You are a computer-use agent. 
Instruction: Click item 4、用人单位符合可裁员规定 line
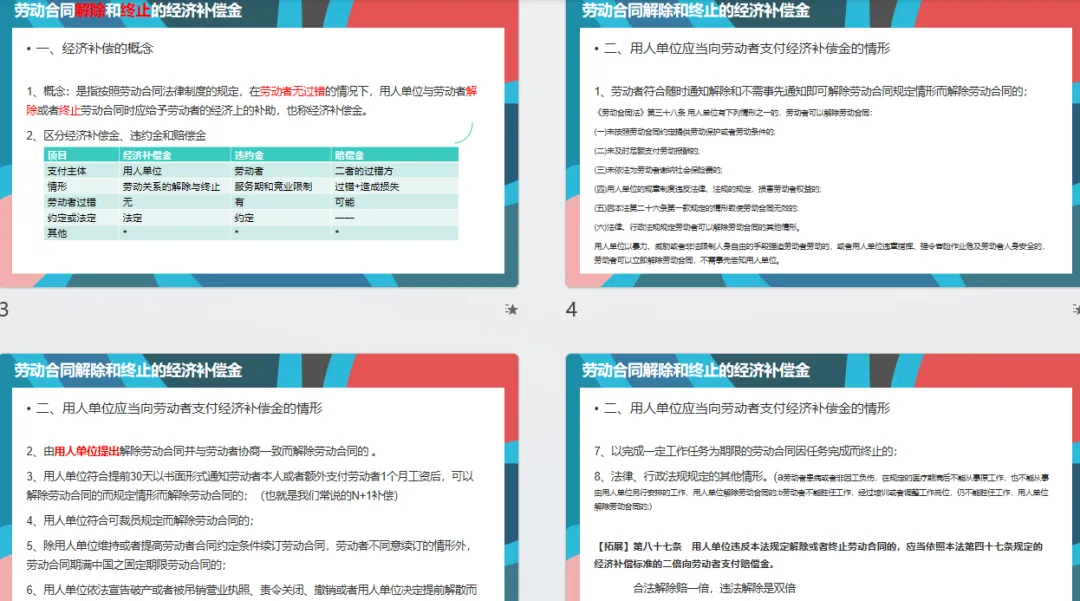tap(141, 520)
